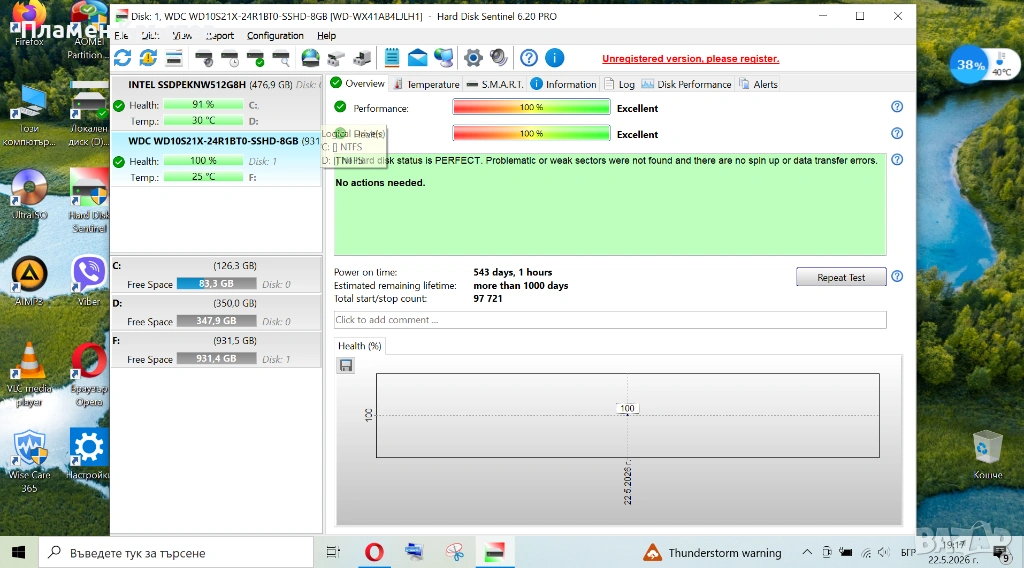Click the blue info circle toolbar icon

click(554, 58)
